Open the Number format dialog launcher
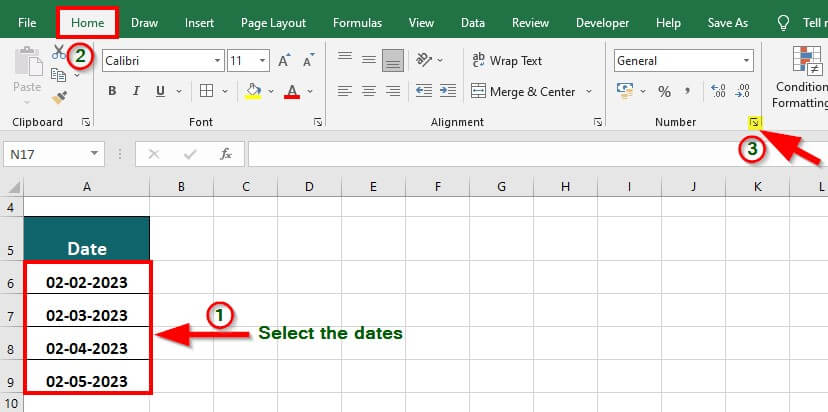This screenshot has width=828, height=412. (755, 123)
